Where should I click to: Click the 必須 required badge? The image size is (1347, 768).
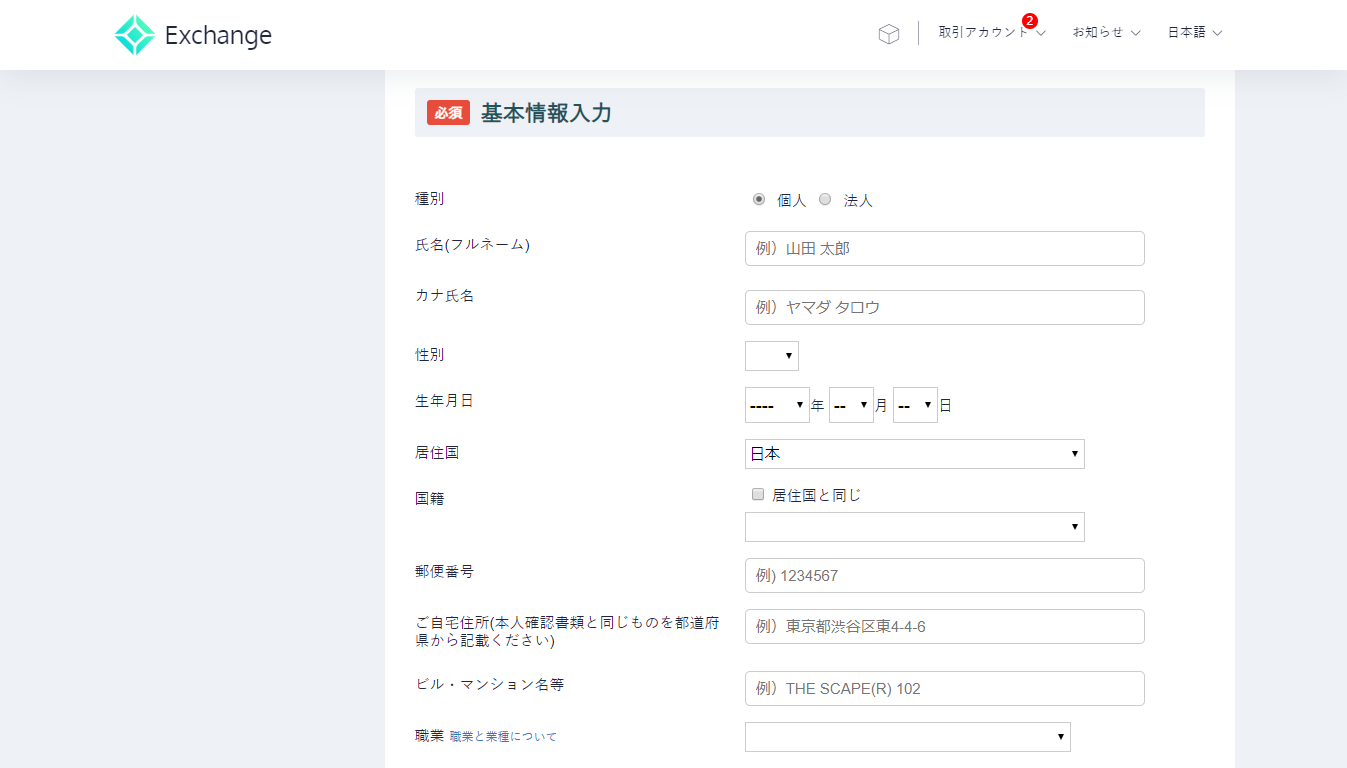tap(447, 112)
